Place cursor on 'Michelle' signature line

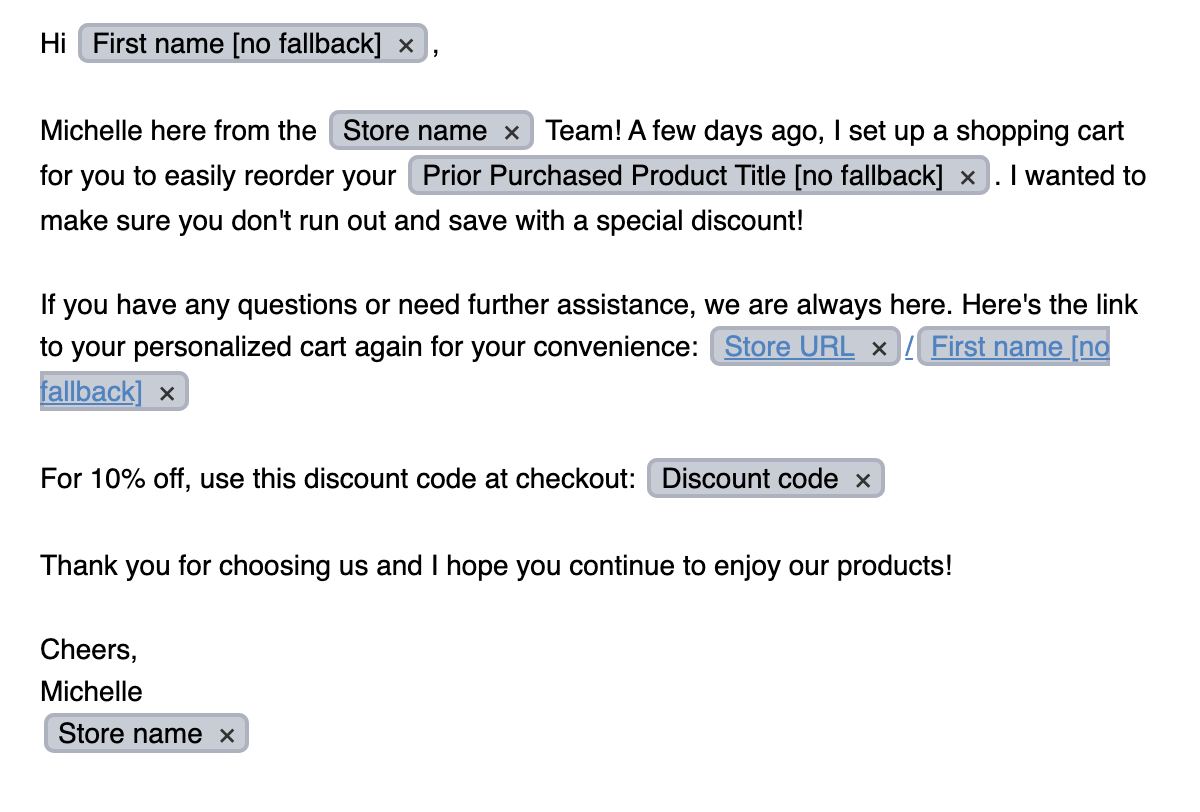click(x=91, y=692)
